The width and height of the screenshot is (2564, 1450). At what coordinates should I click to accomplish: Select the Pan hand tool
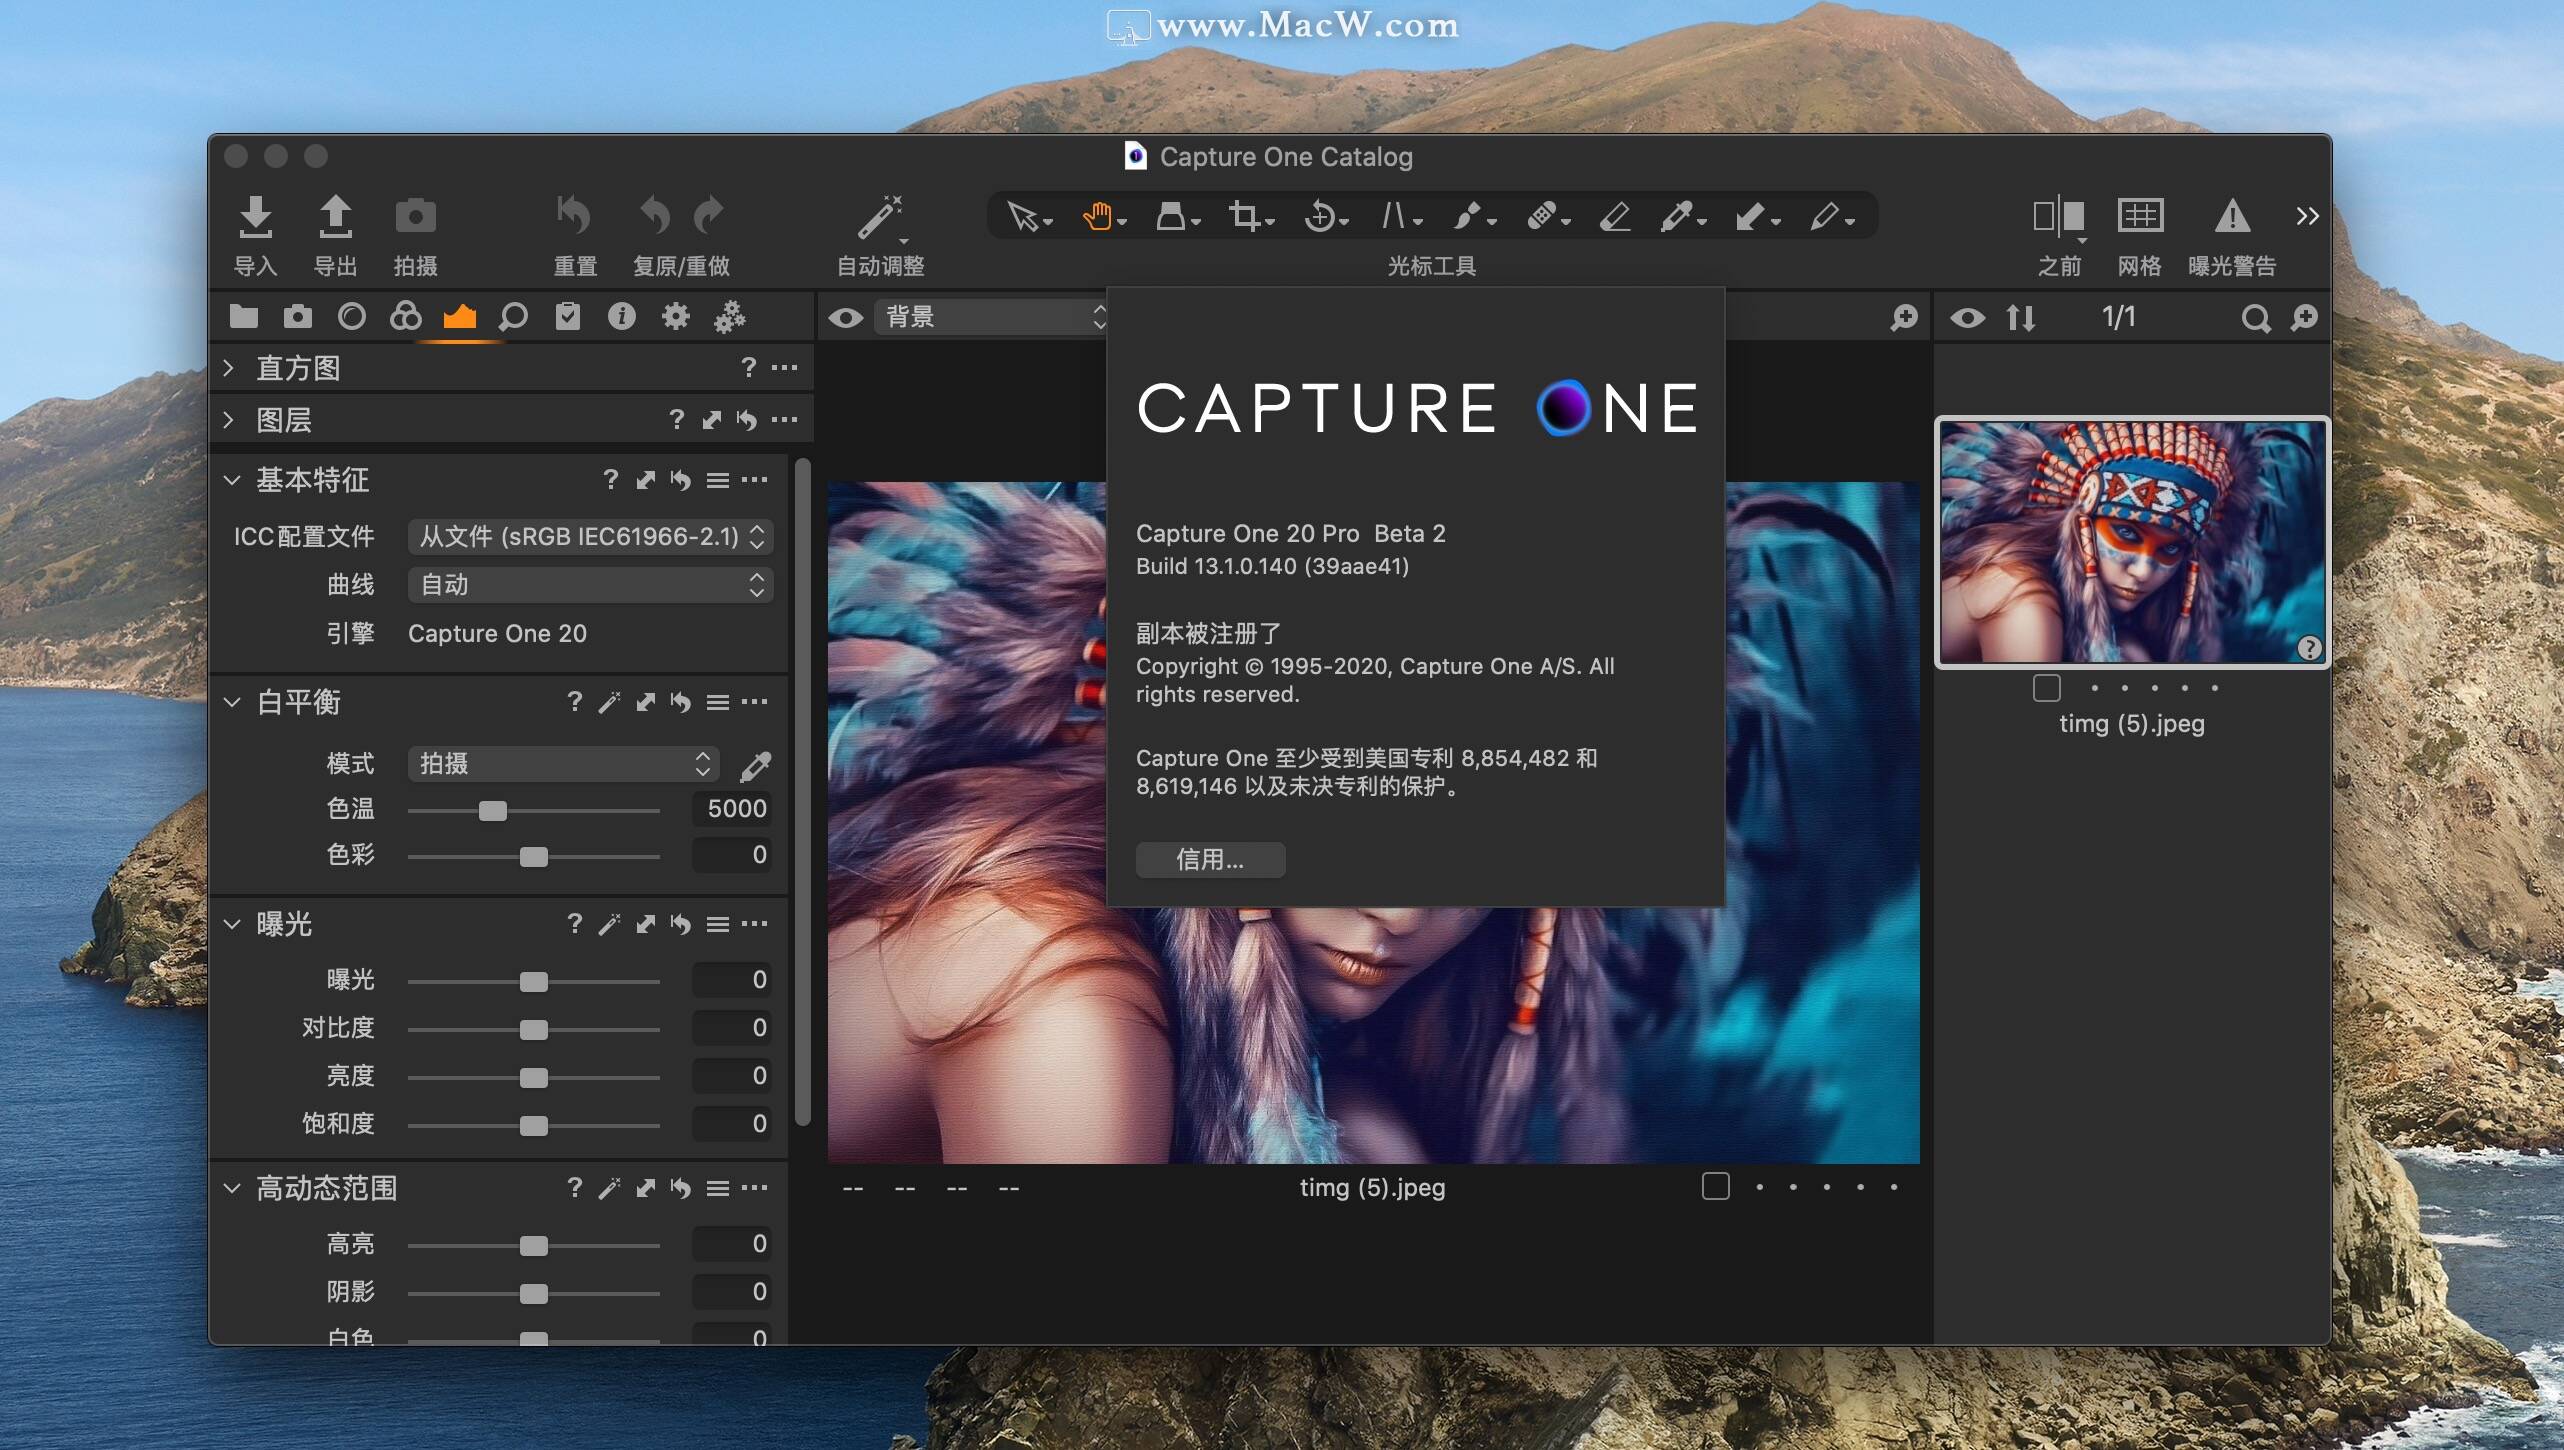tap(1098, 216)
